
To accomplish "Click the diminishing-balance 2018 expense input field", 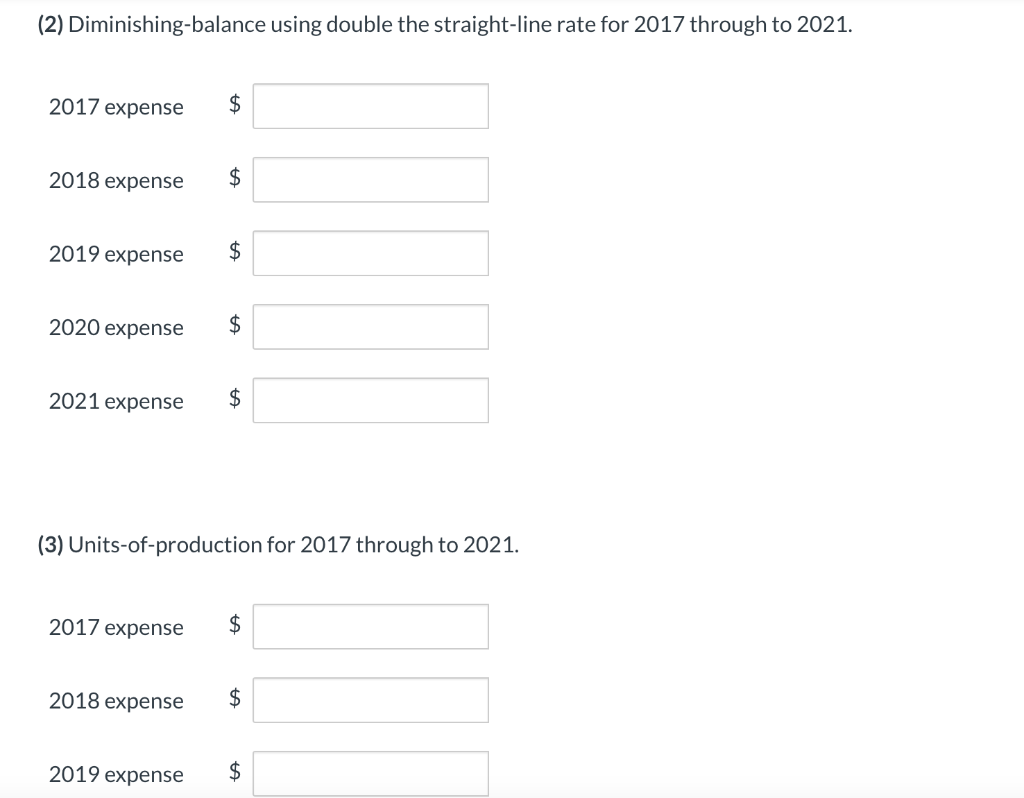I will (x=370, y=180).
